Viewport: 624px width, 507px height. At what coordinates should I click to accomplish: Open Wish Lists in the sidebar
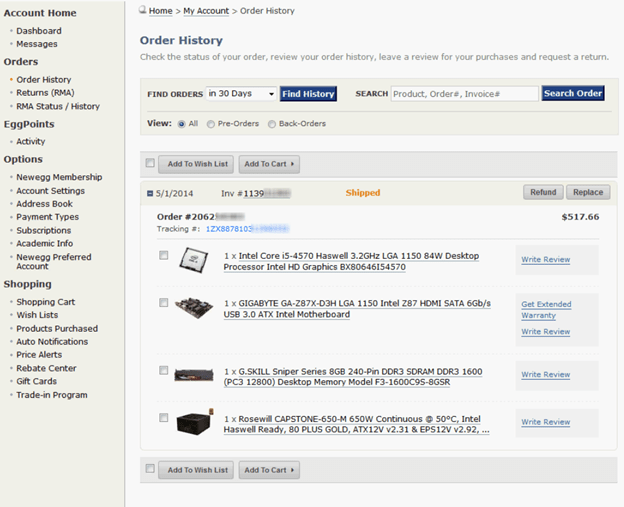click(x=37, y=315)
